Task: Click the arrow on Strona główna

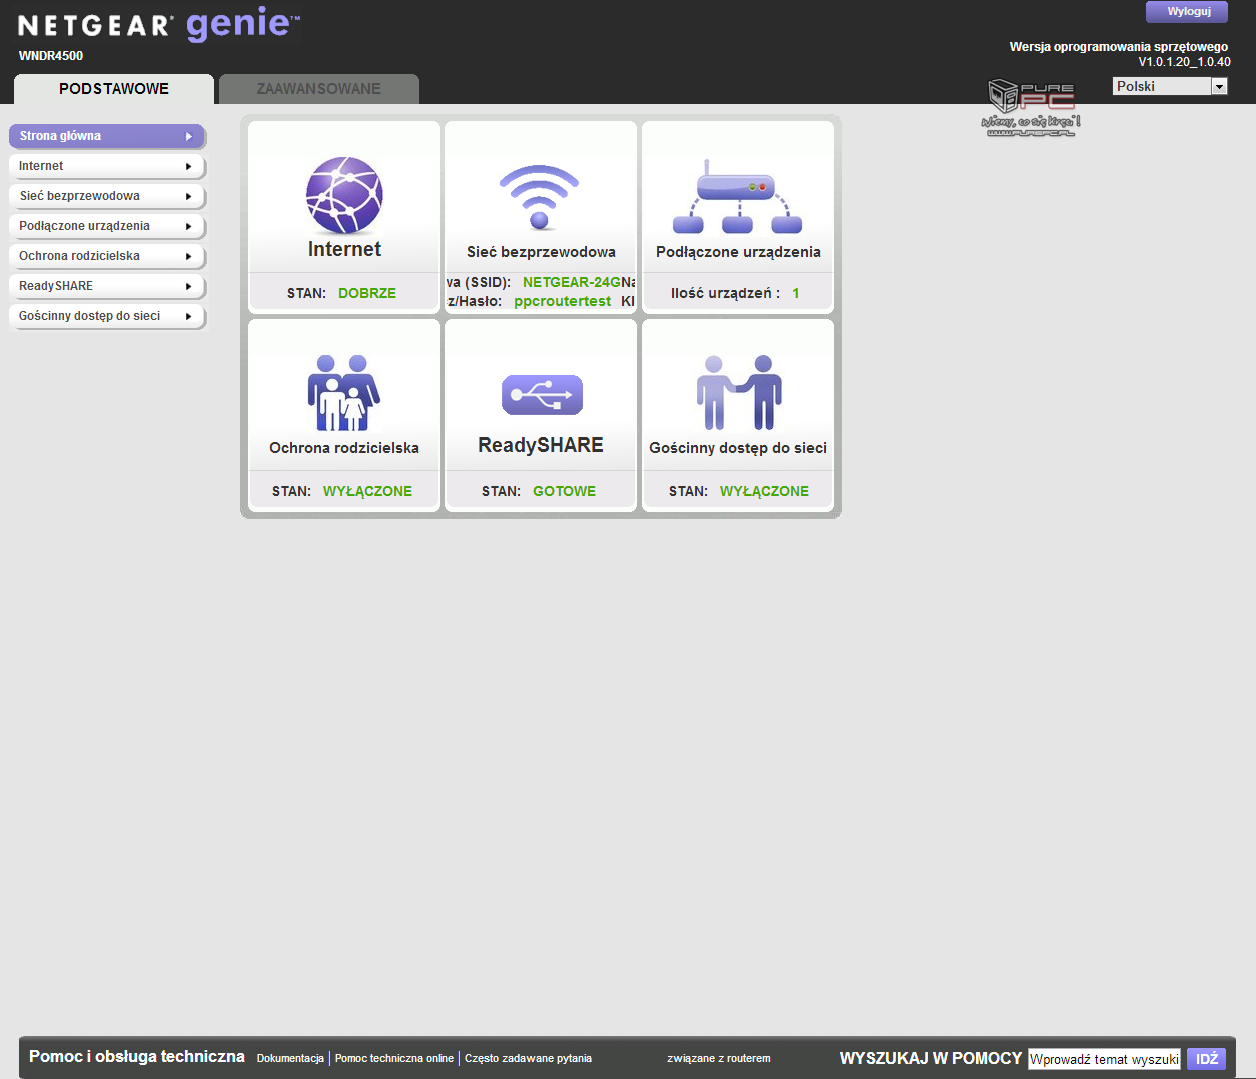Action: [188, 136]
